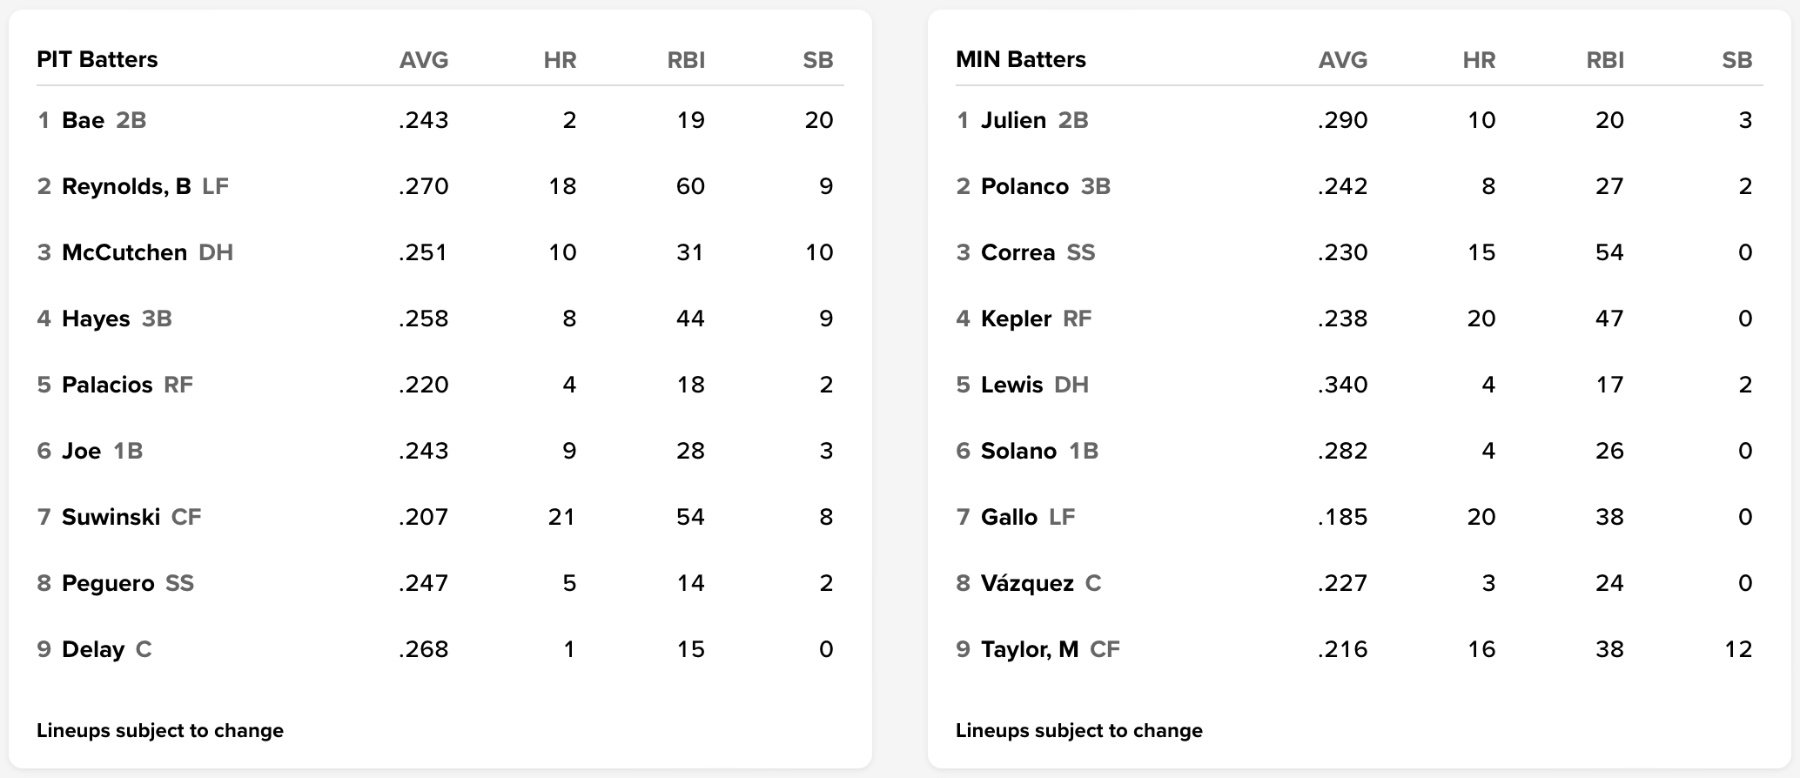Open Suwinski's player profile

click(111, 517)
